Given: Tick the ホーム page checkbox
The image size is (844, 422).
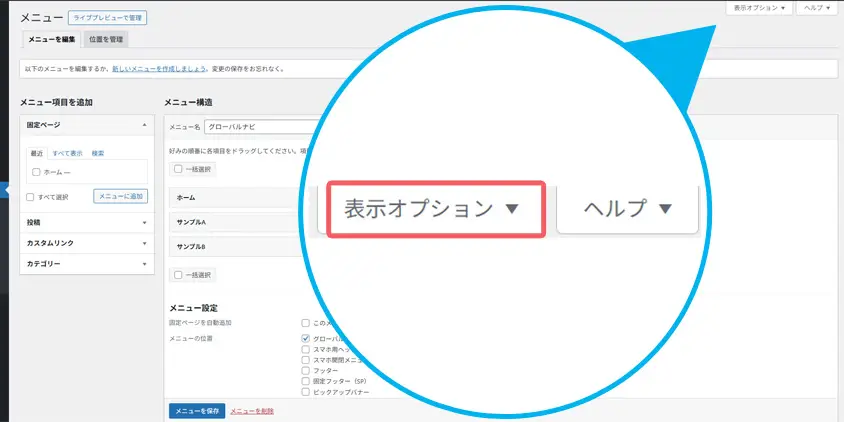Looking at the screenshot, I should pyautogui.click(x=36, y=172).
